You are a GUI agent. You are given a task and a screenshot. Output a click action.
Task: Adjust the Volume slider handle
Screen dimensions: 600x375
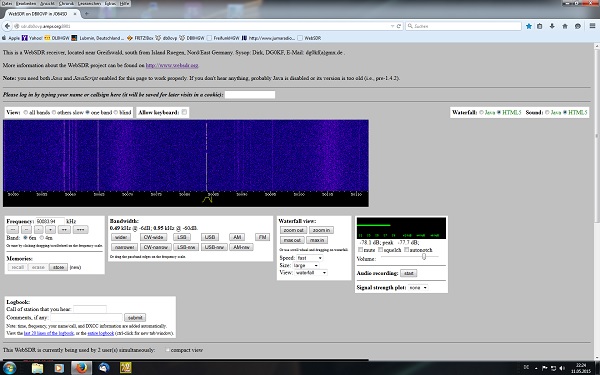click(424, 257)
